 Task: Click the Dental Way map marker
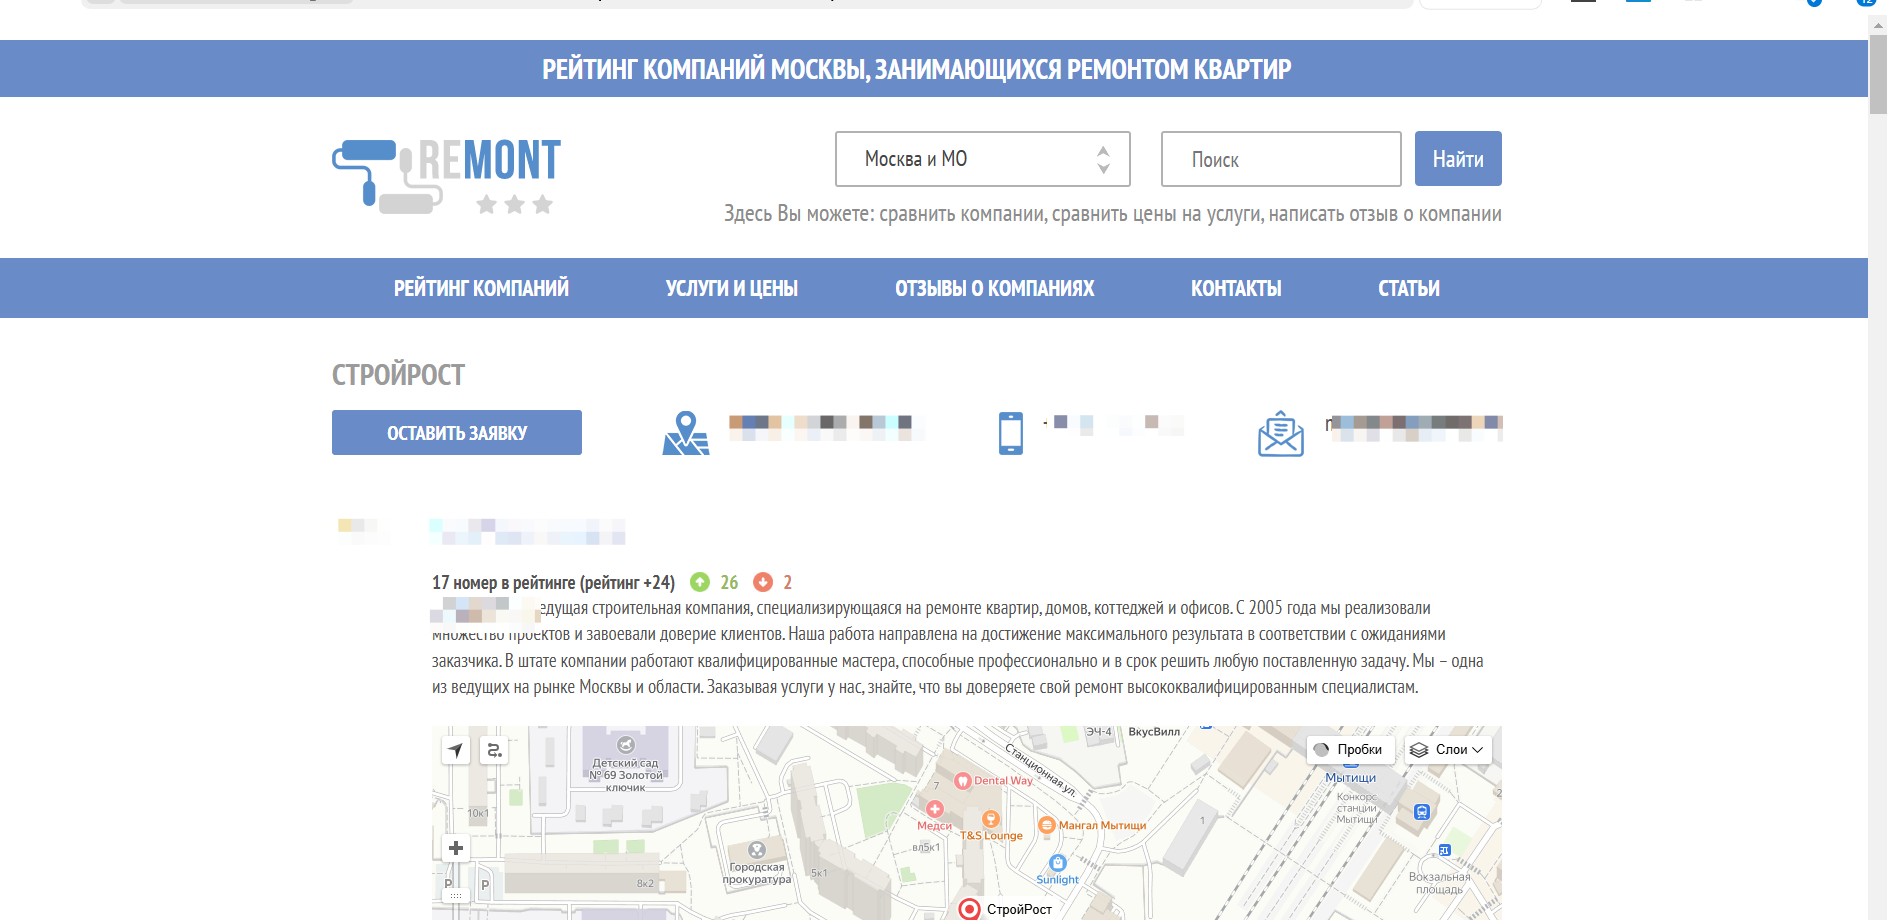coord(962,780)
